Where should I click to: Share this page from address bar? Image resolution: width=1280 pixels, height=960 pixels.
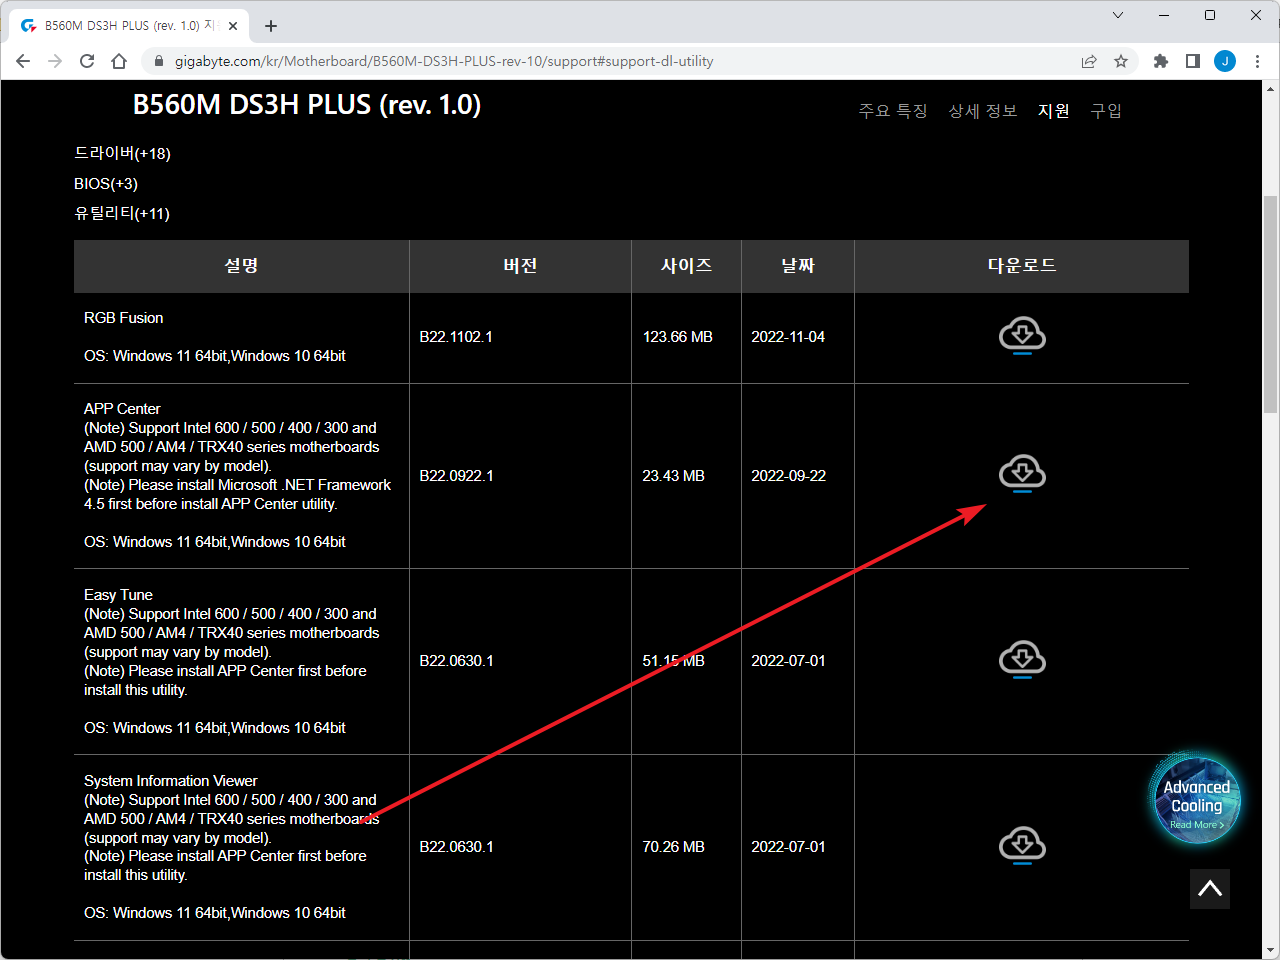point(1089,61)
